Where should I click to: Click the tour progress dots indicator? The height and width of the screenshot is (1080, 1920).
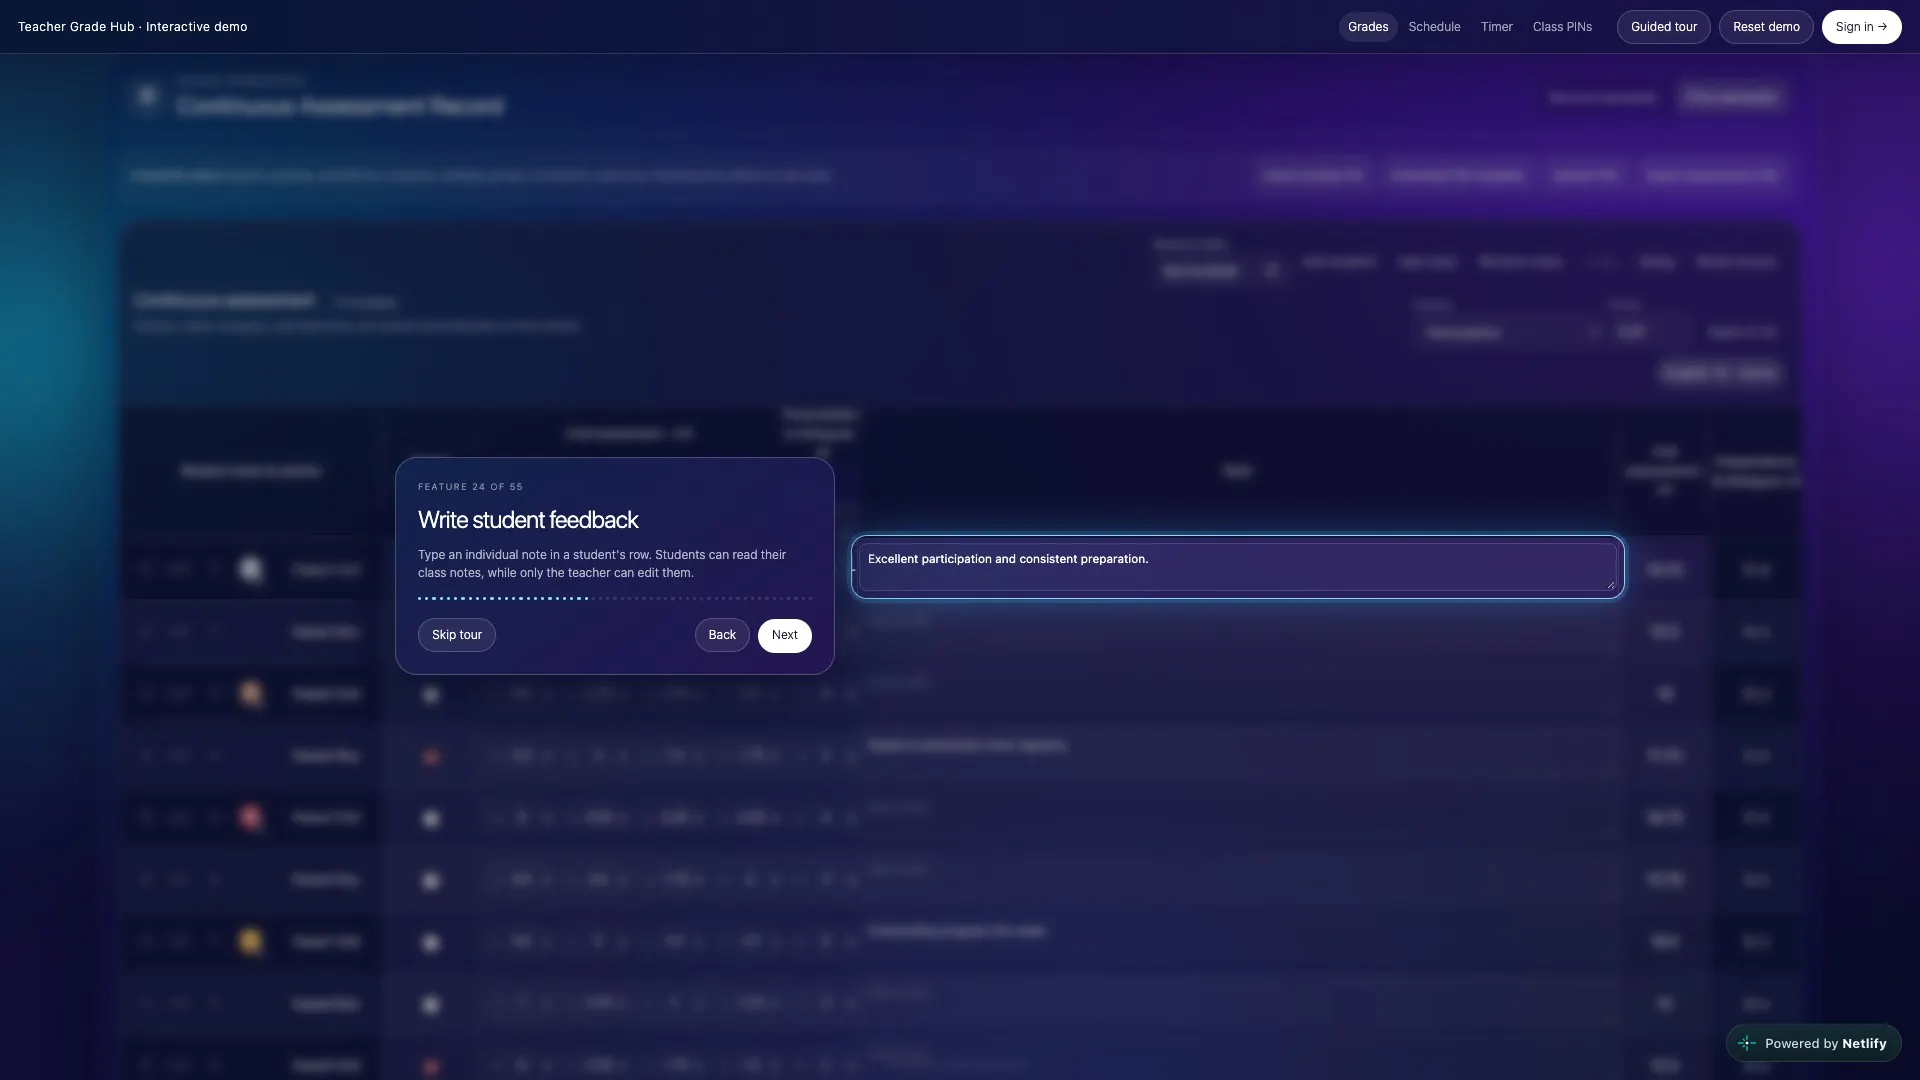tap(615, 598)
